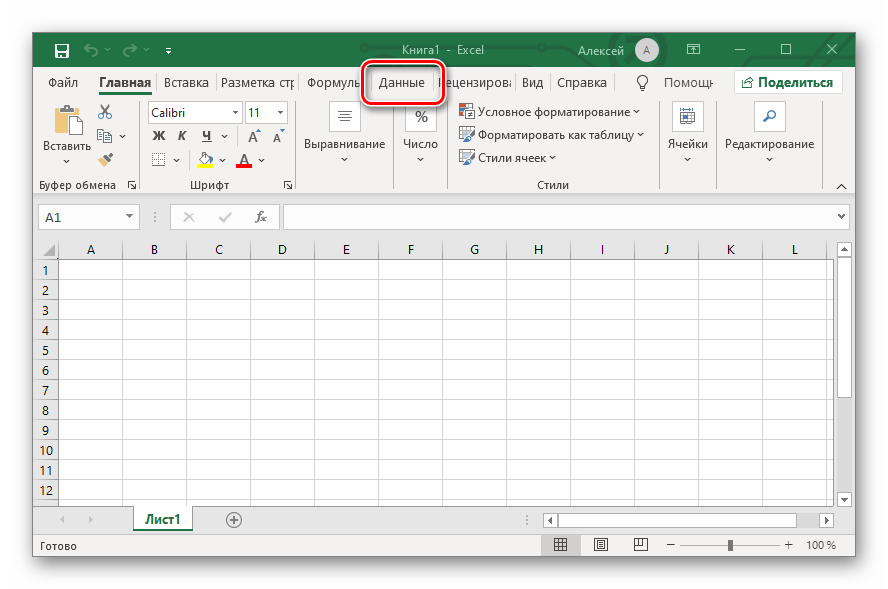The height and width of the screenshot is (589, 888).
Task: Click the Insert Function fx icon
Action: 261,217
